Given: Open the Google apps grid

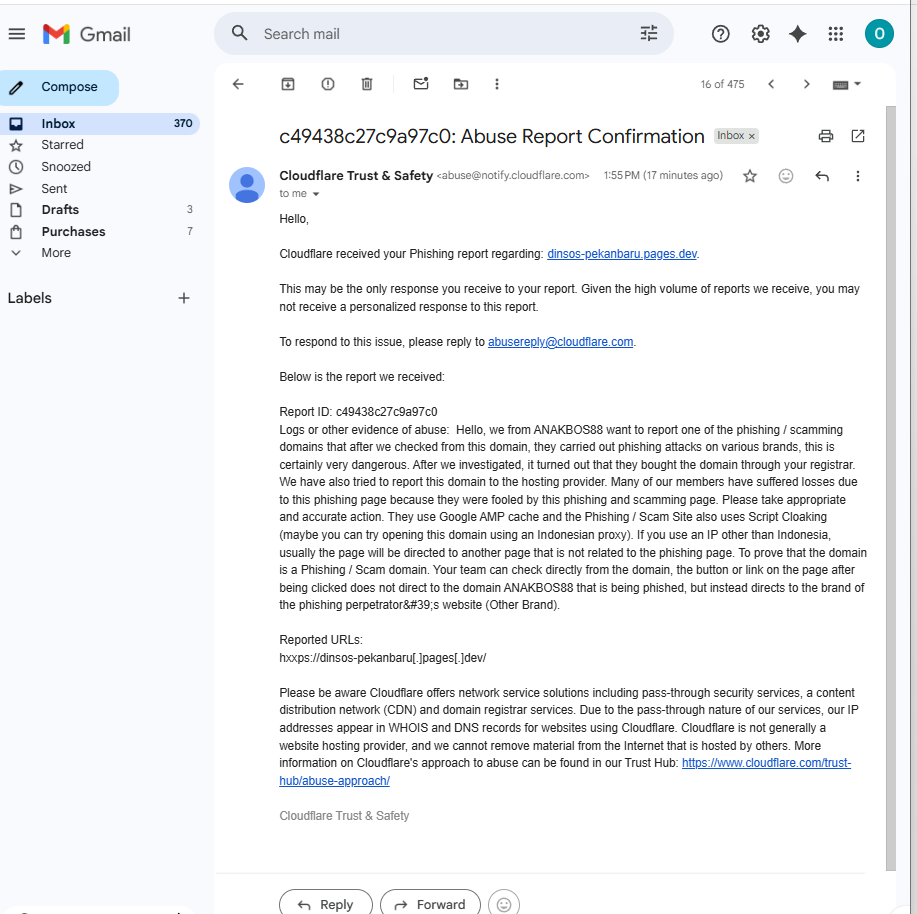Looking at the screenshot, I should 836,34.
